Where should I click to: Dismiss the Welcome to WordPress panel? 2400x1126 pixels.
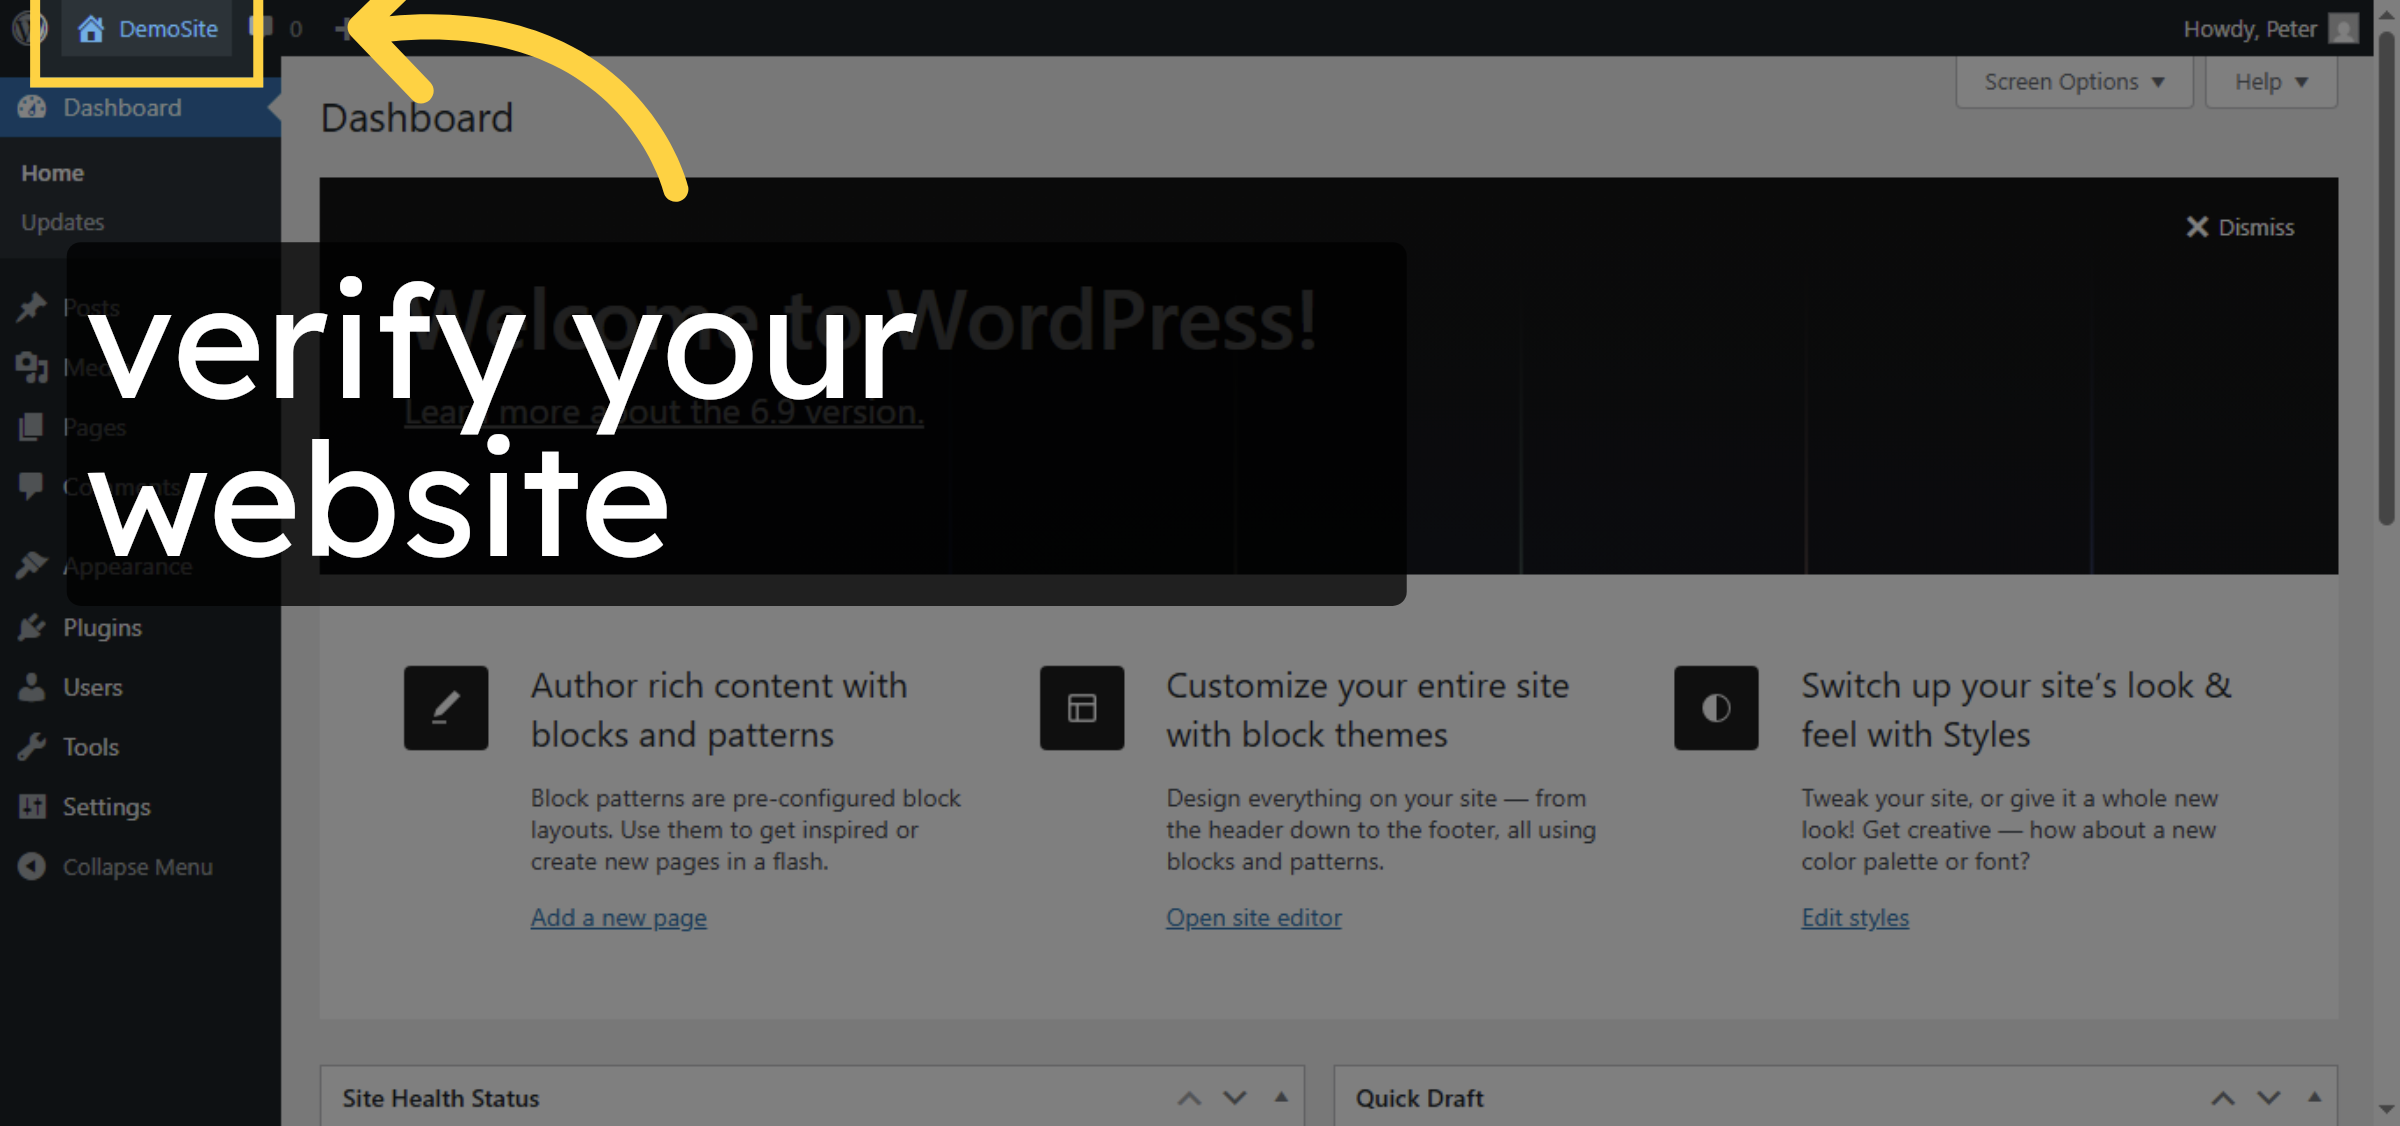pyautogui.click(x=2240, y=227)
